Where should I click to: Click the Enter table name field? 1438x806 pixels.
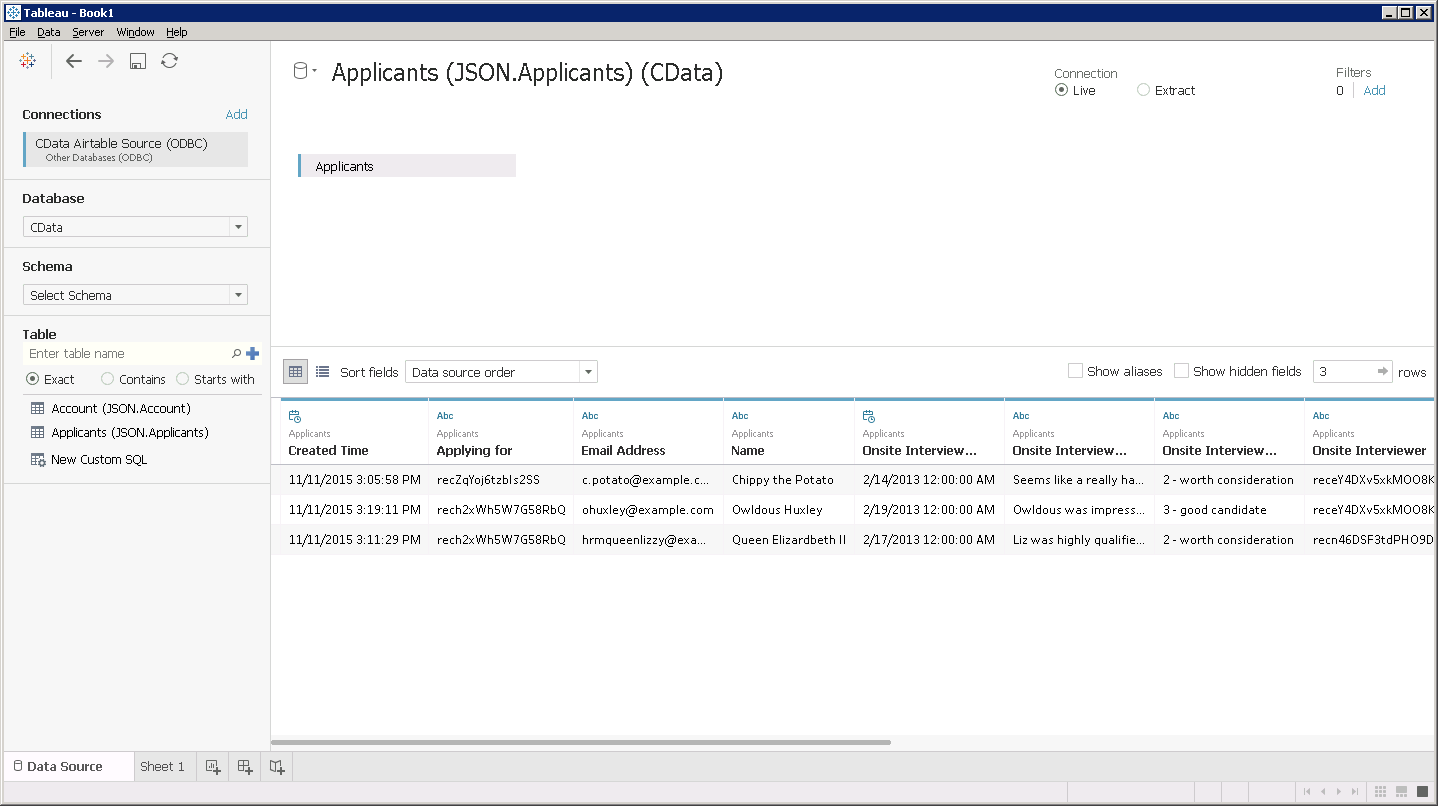click(x=125, y=353)
